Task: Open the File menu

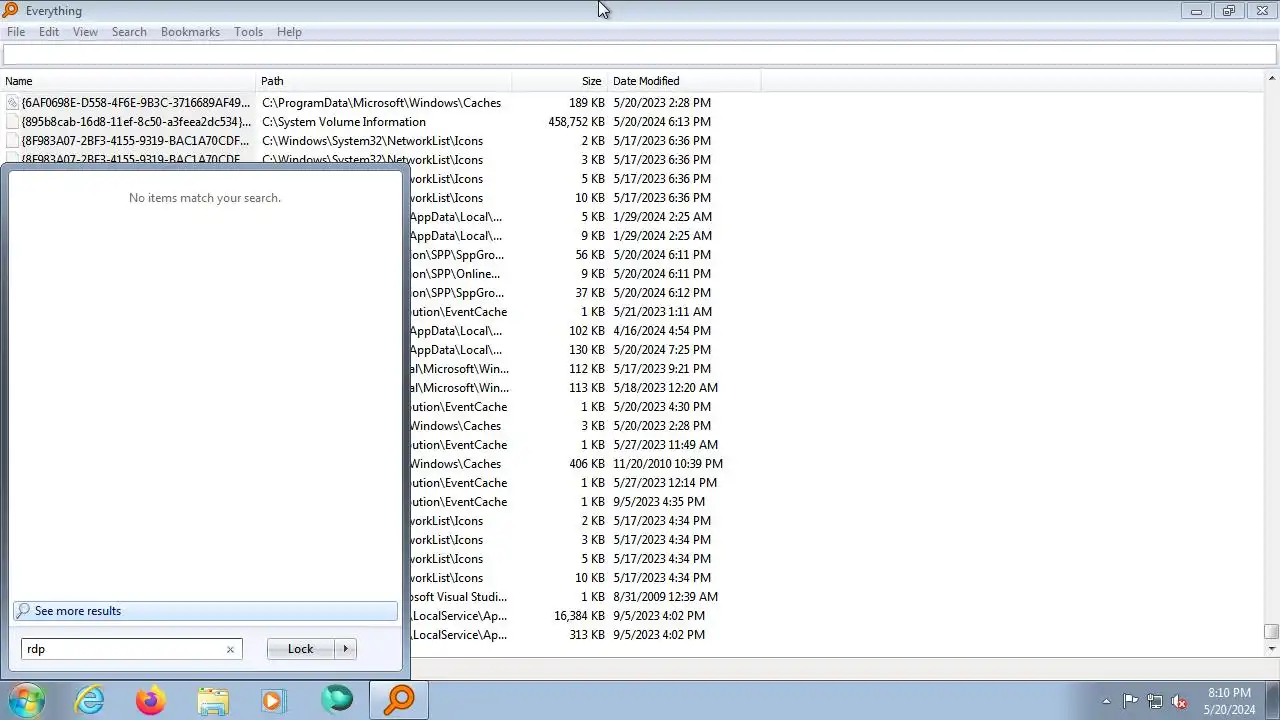Action: click(x=16, y=32)
